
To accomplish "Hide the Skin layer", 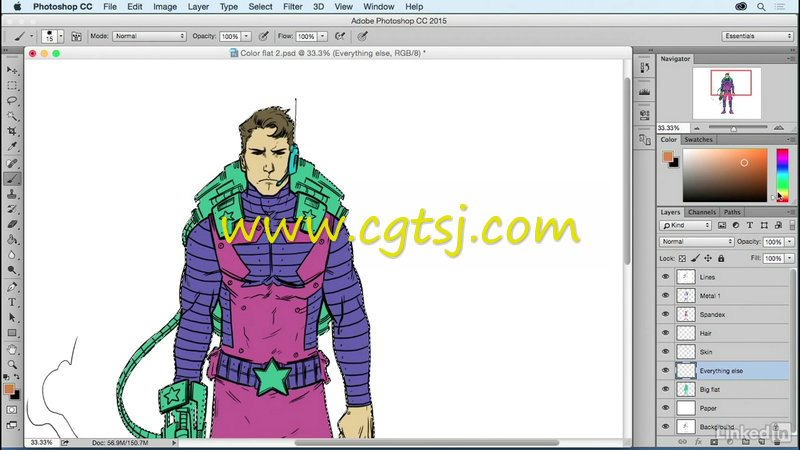I will 665,352.
